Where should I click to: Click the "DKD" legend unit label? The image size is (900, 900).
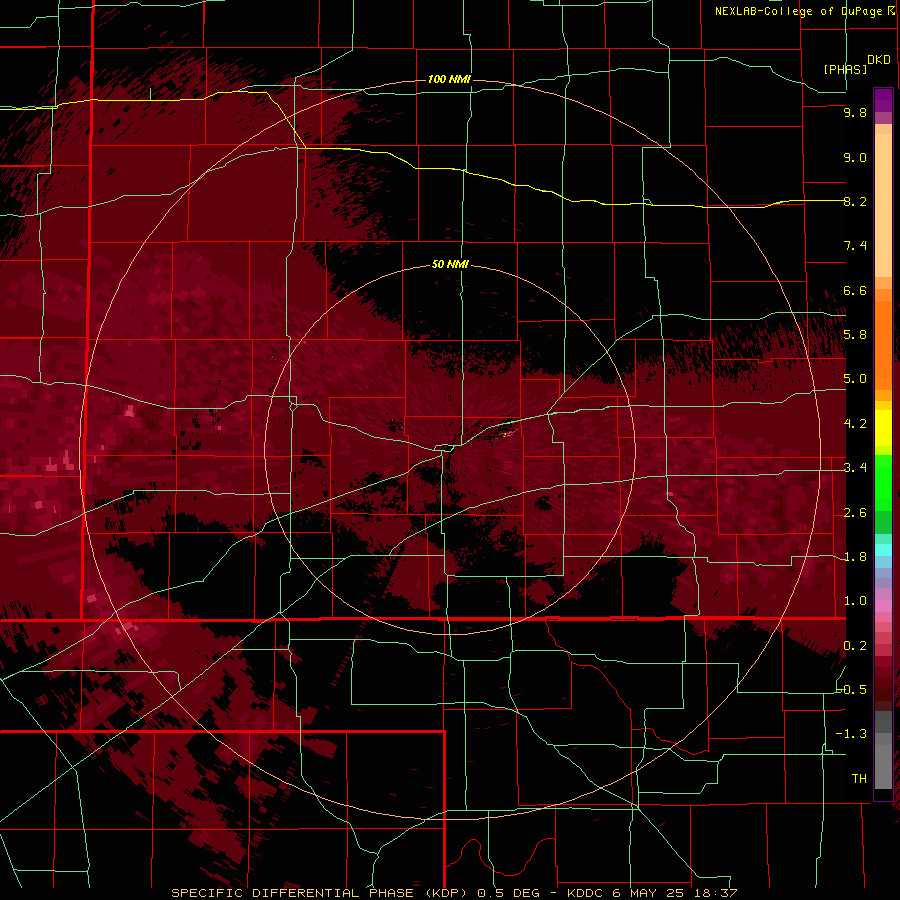tap(878, 60)
